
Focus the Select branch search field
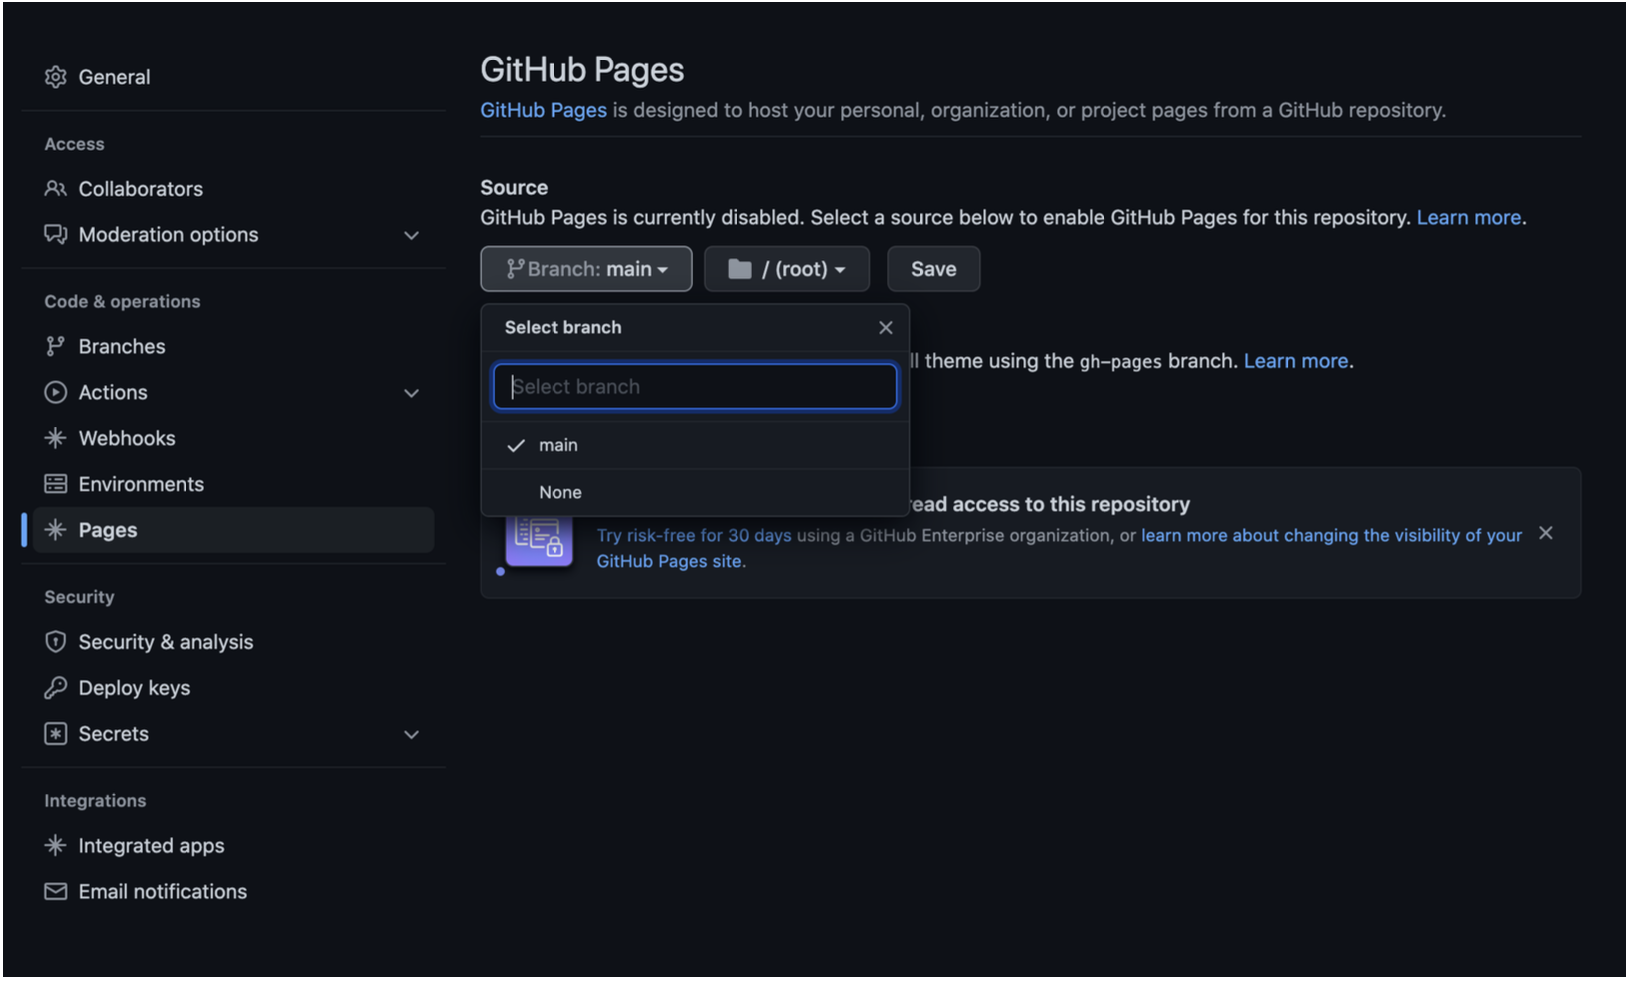[x=695, y=388]
